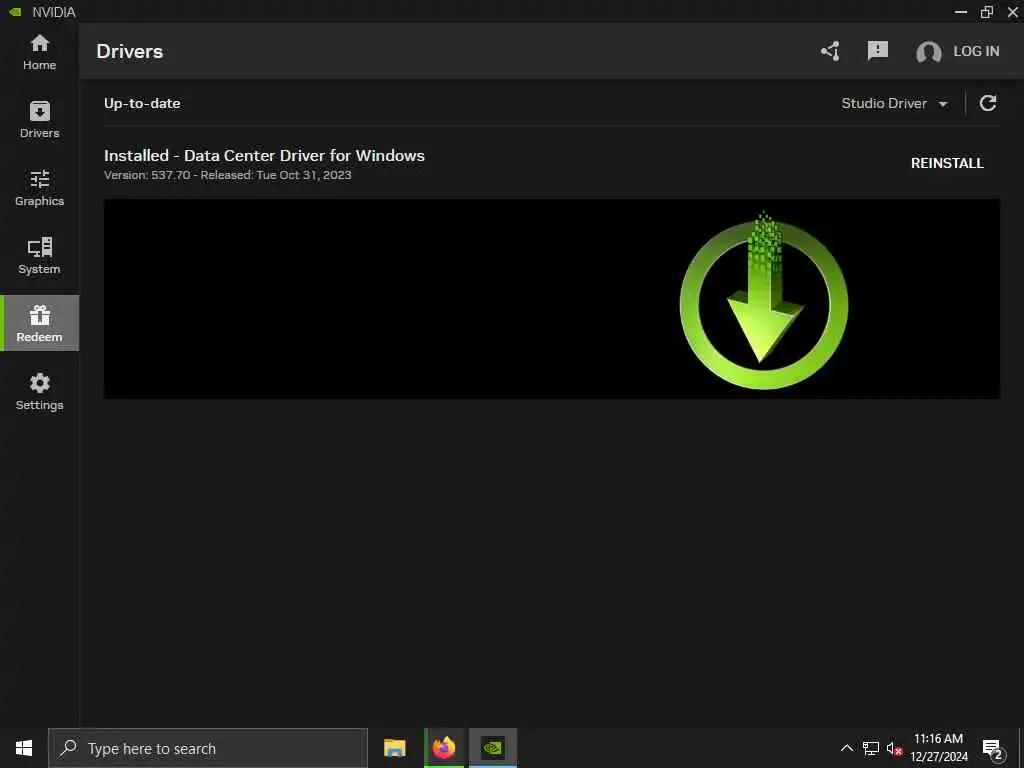Open File Explorer from the taskbar
1024x768 pixels.
[x=394, y=748]
